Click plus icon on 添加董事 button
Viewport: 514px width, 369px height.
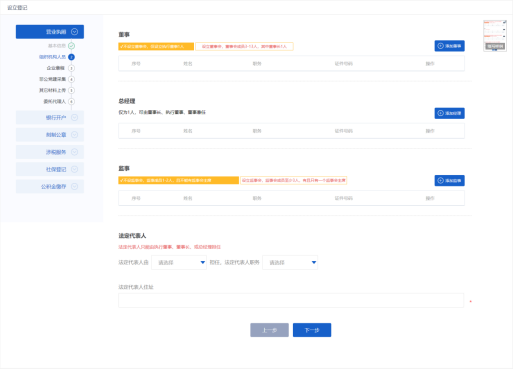[x=440, y=46]
